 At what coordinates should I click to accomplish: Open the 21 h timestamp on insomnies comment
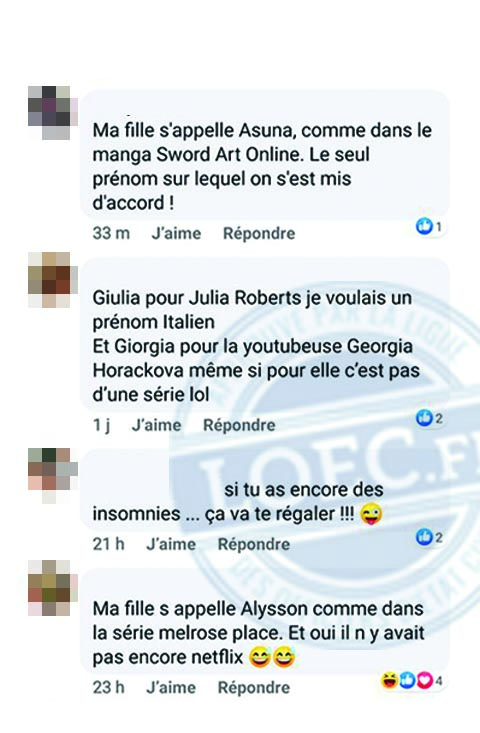tap(108, 544)
